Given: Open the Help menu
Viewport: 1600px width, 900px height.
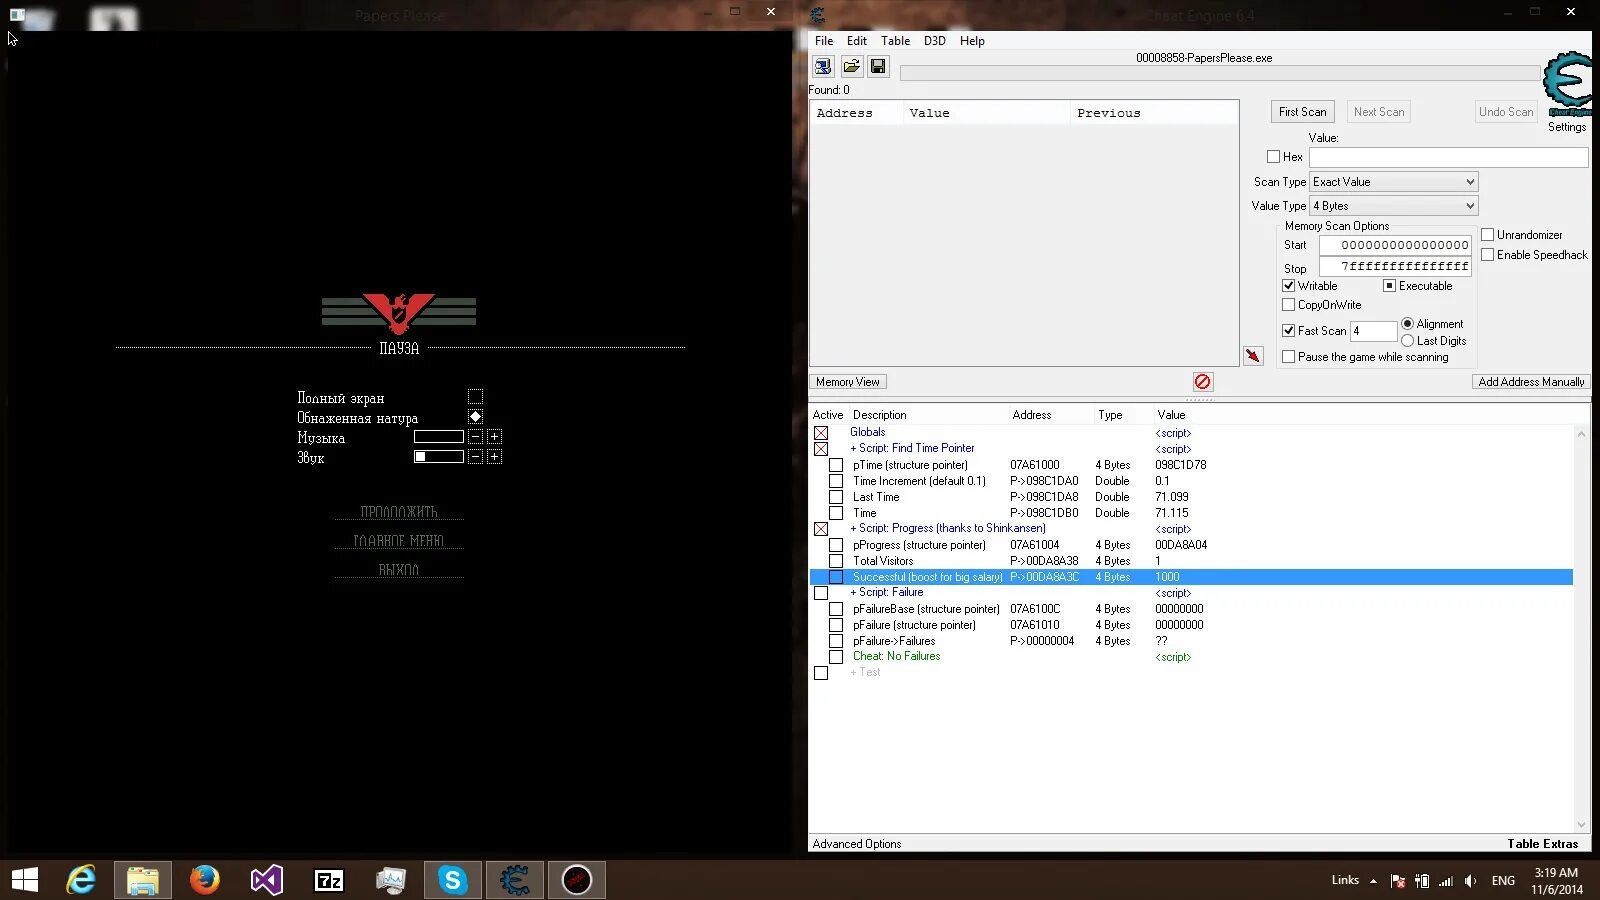Looking at the screenshot, I should [972, 41].
